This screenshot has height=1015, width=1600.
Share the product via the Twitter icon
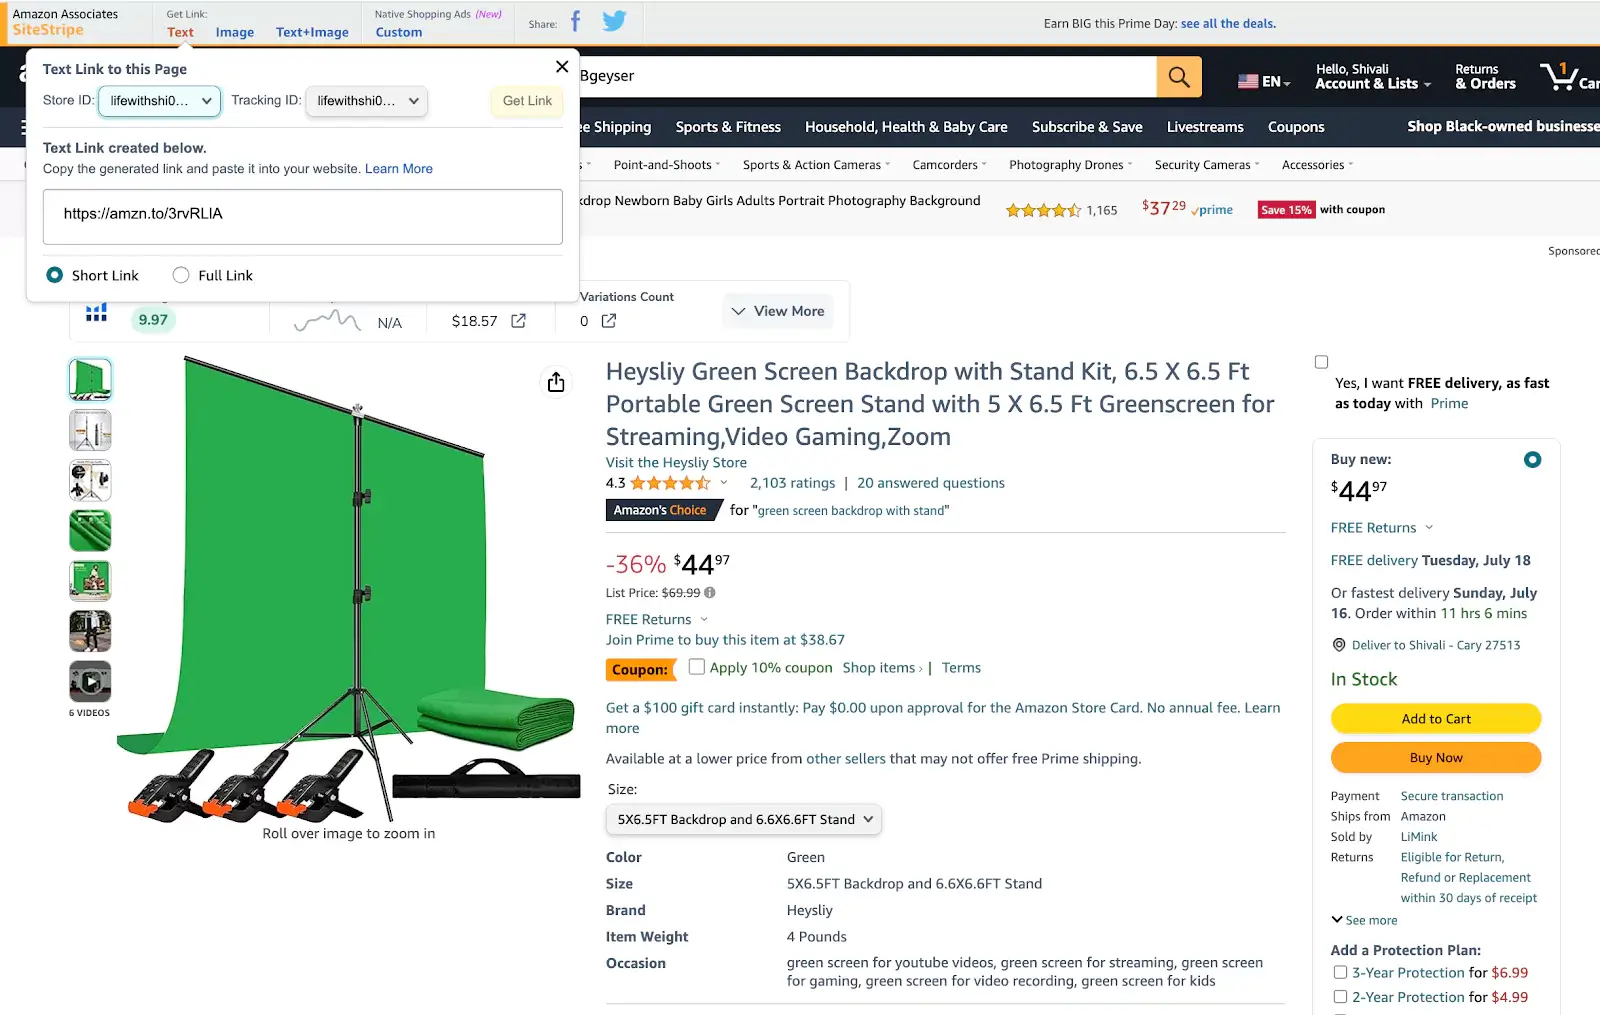point(615,20)
